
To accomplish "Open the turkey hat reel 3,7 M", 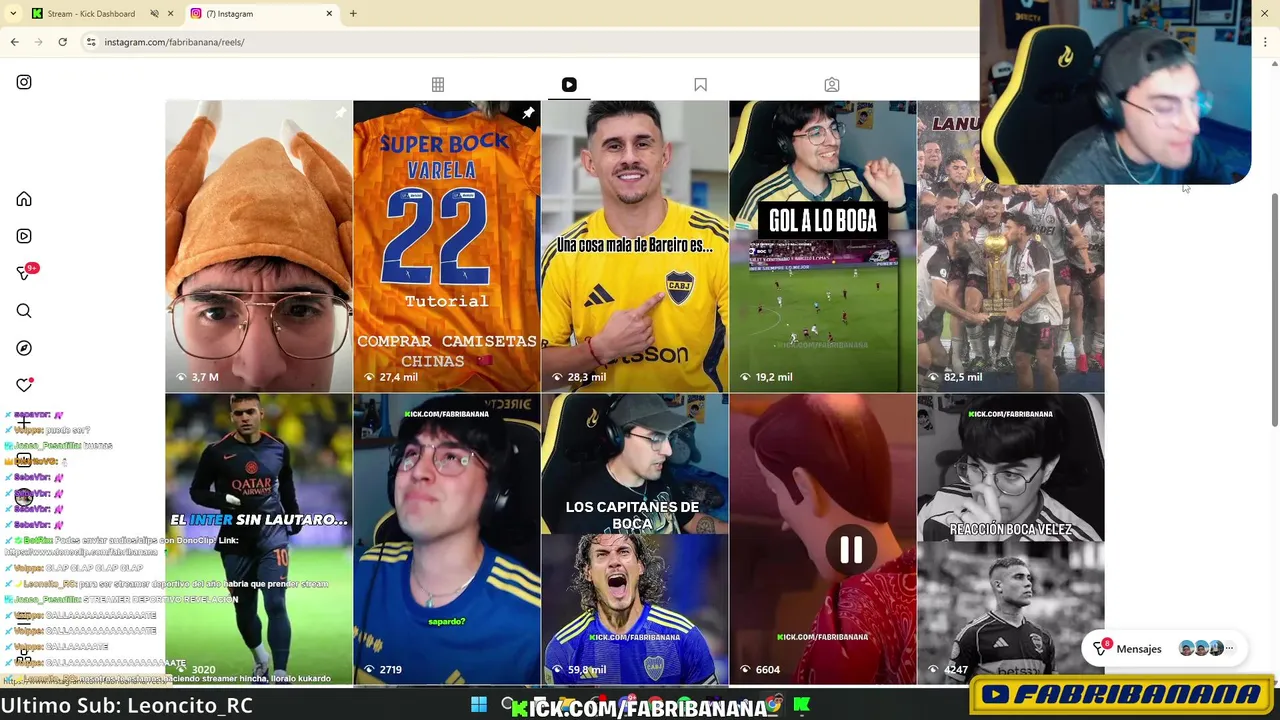I will (x=259, y=246).
